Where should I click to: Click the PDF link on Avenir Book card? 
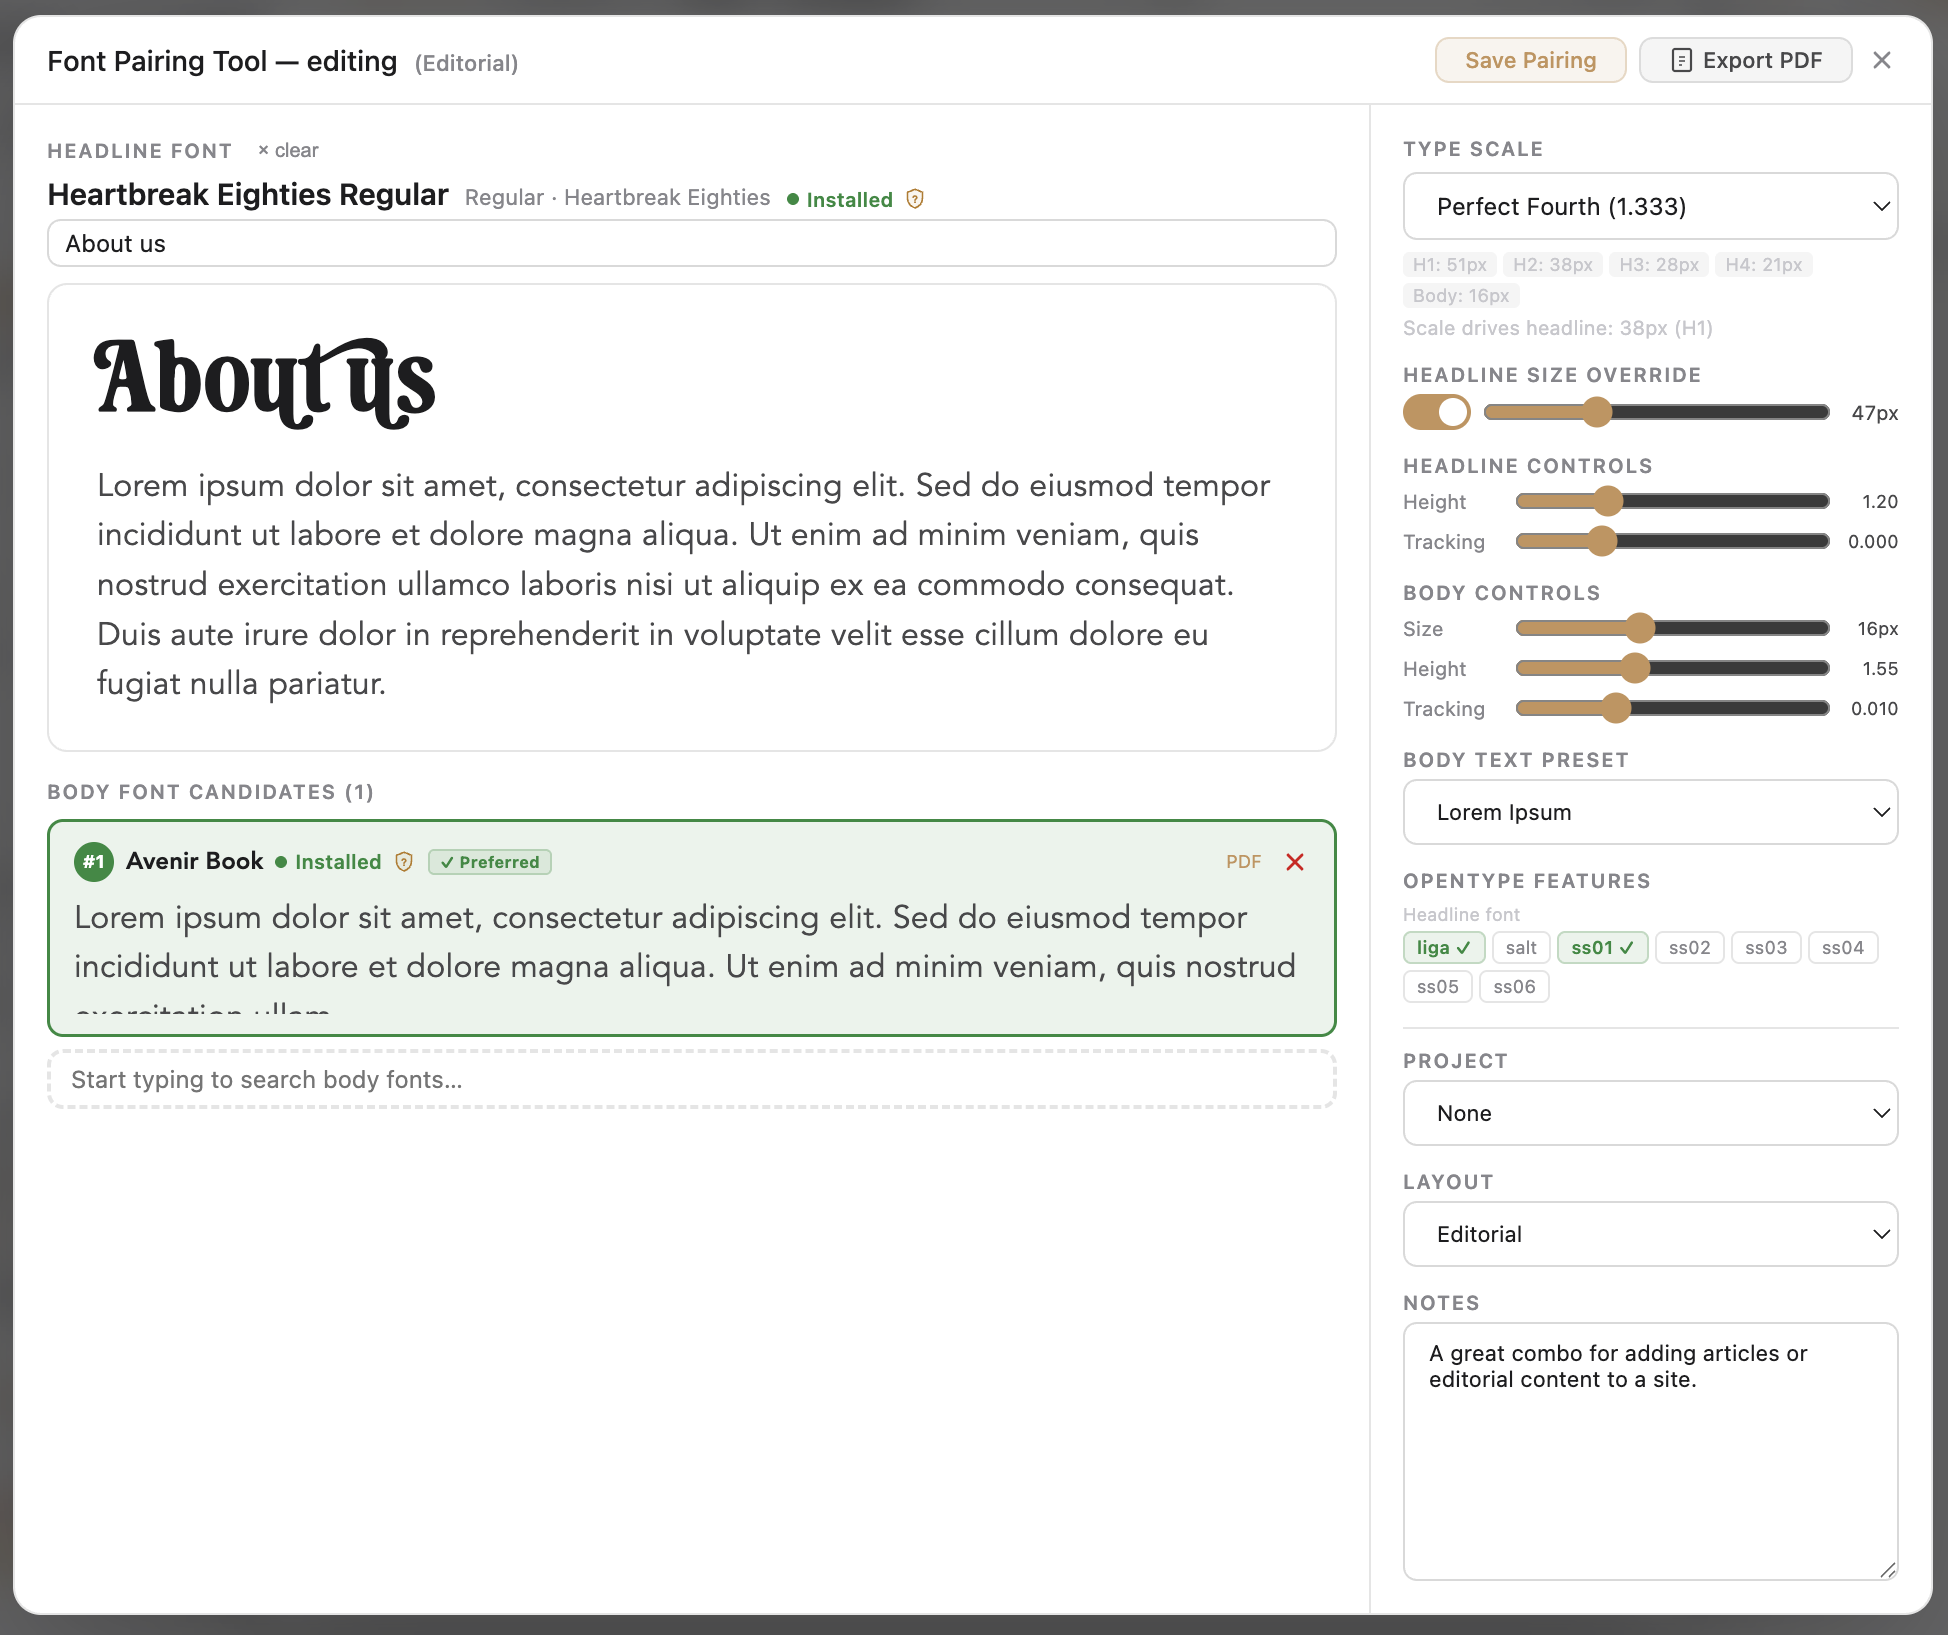point(1243,862)
